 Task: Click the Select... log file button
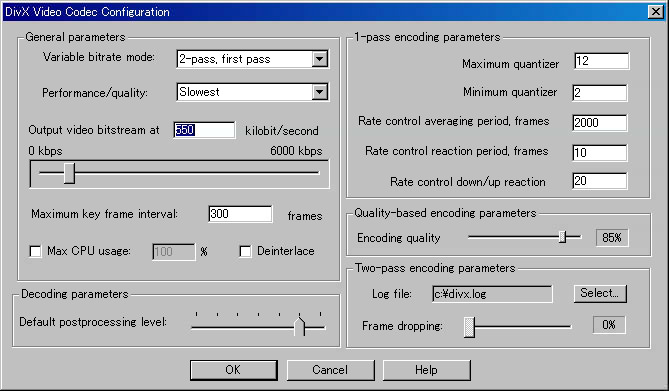(x=600, y=294)
